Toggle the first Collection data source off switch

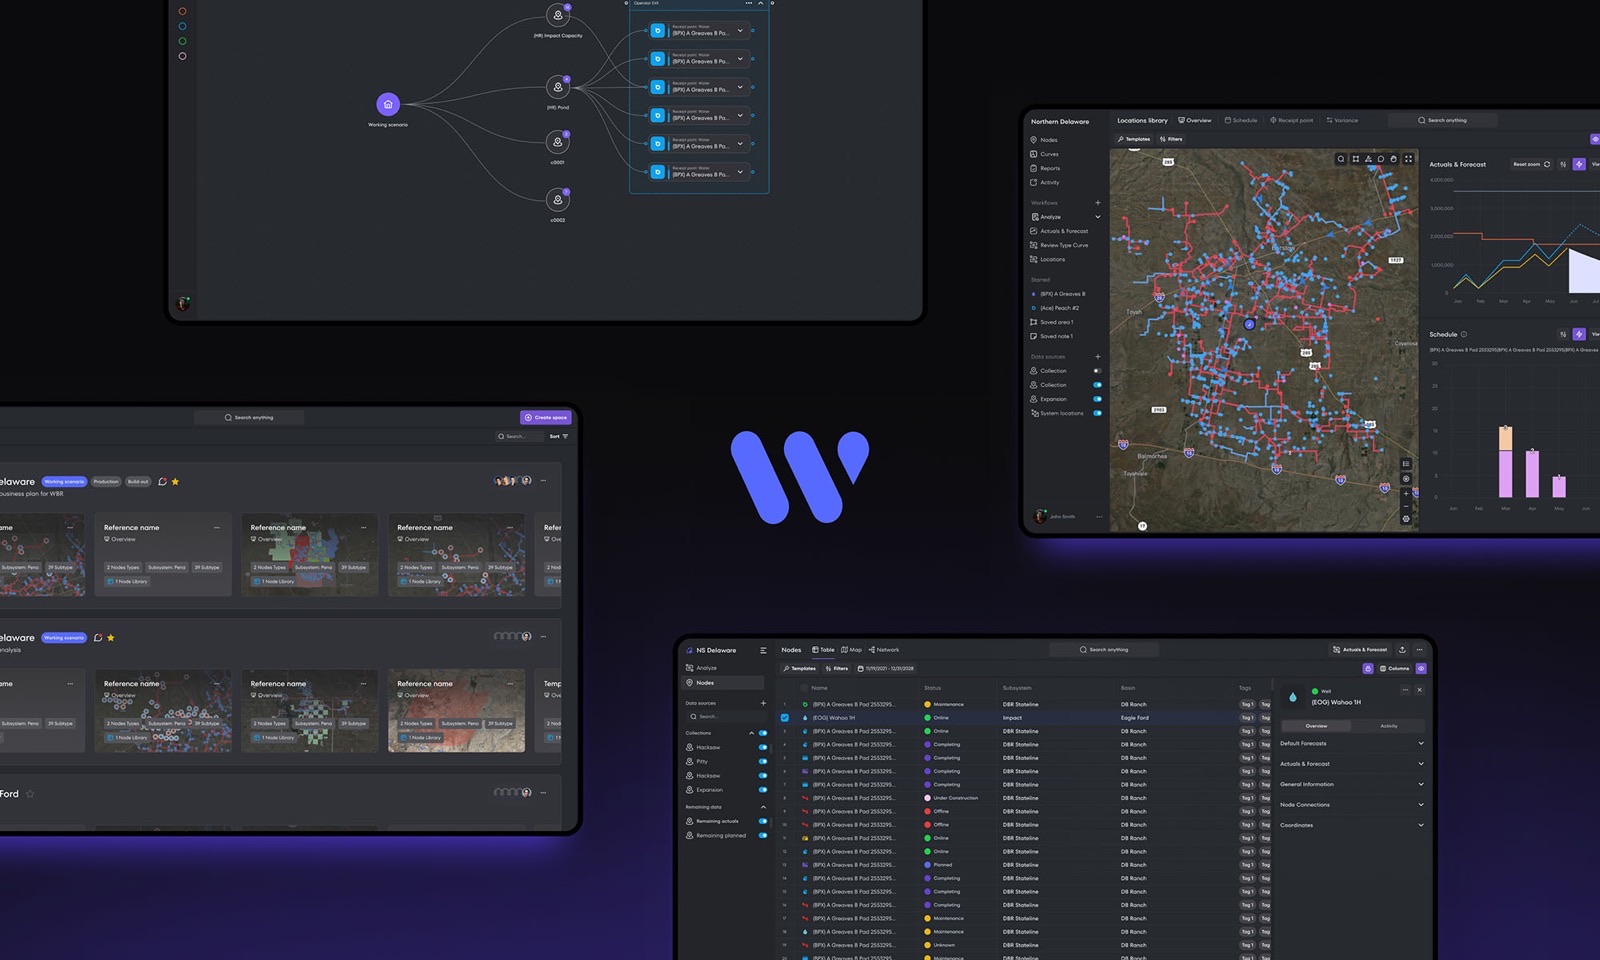pos(1097,371)
